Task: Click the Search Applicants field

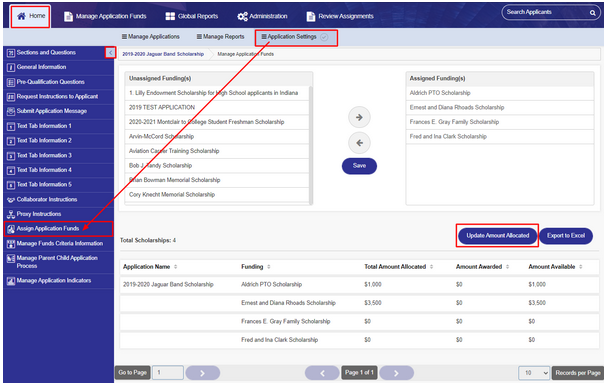Action: coord(545,12)
